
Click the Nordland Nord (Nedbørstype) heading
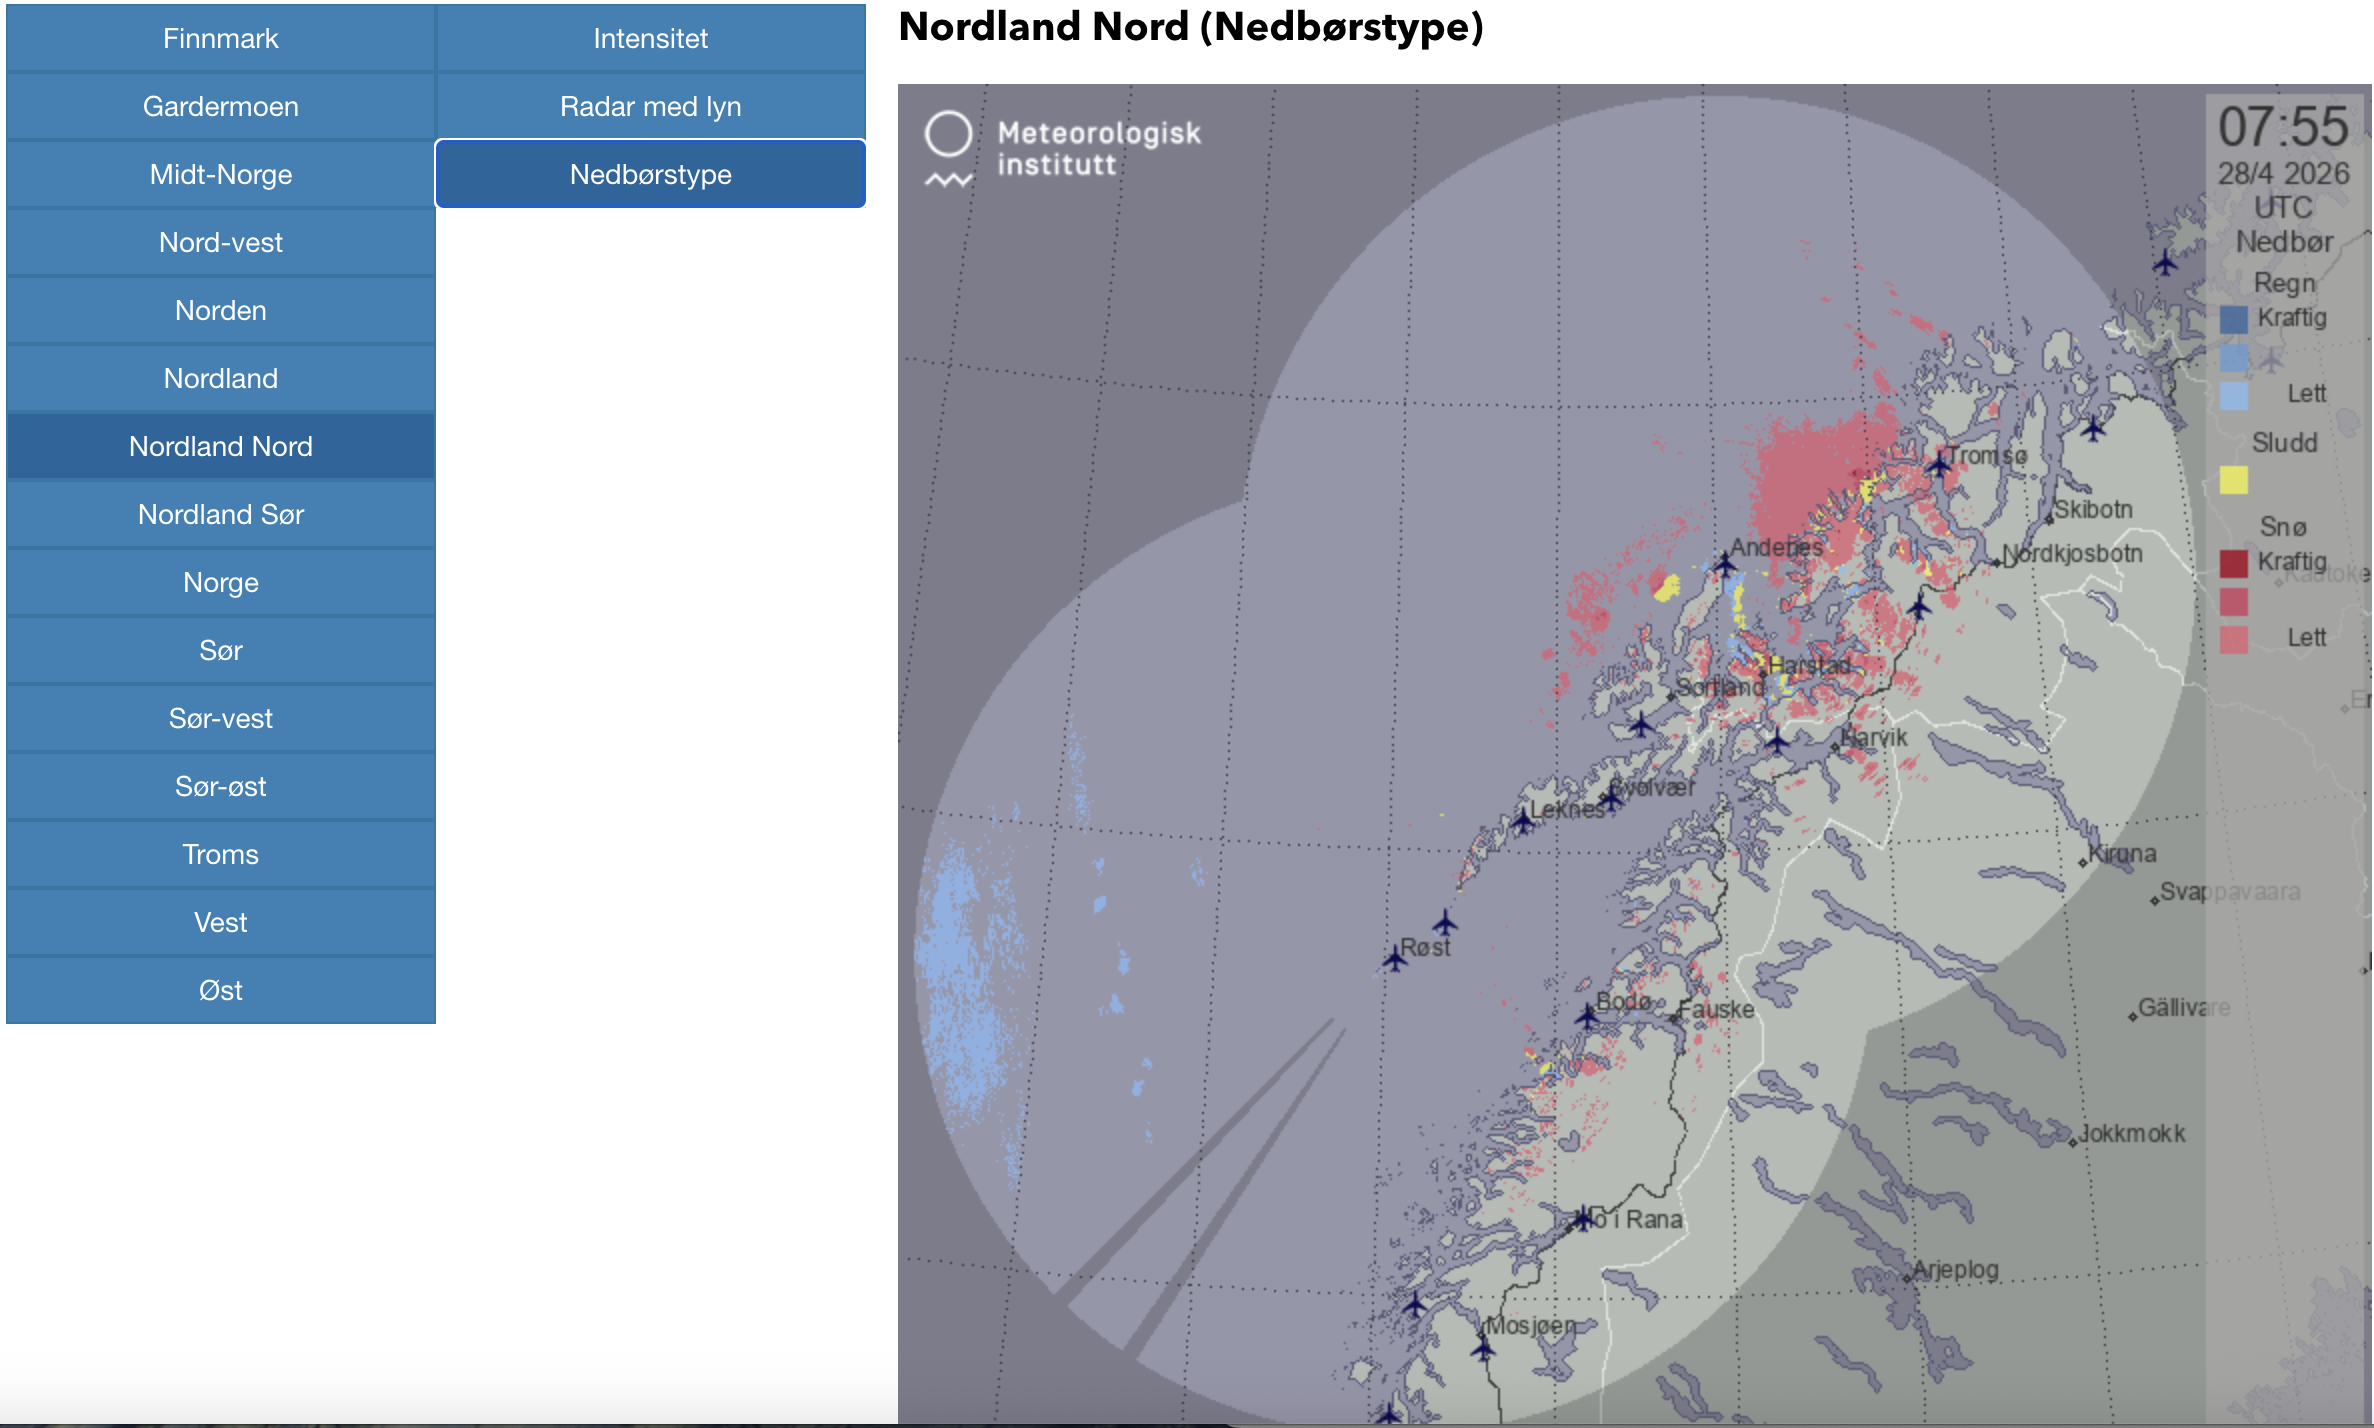(1191, 27)
